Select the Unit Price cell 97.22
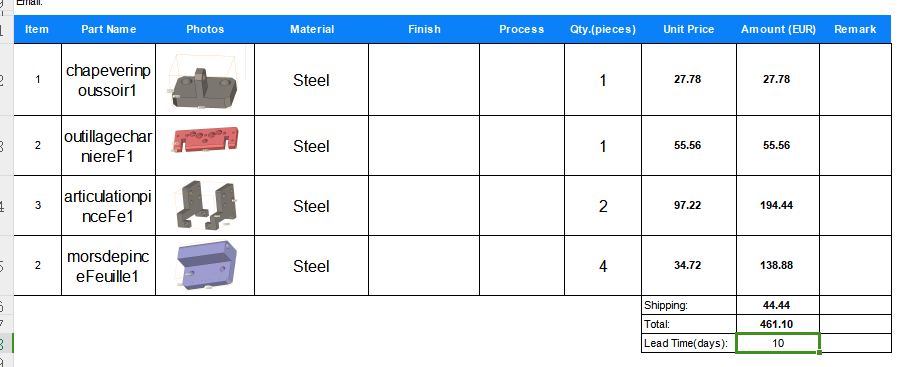 point(689,206)
